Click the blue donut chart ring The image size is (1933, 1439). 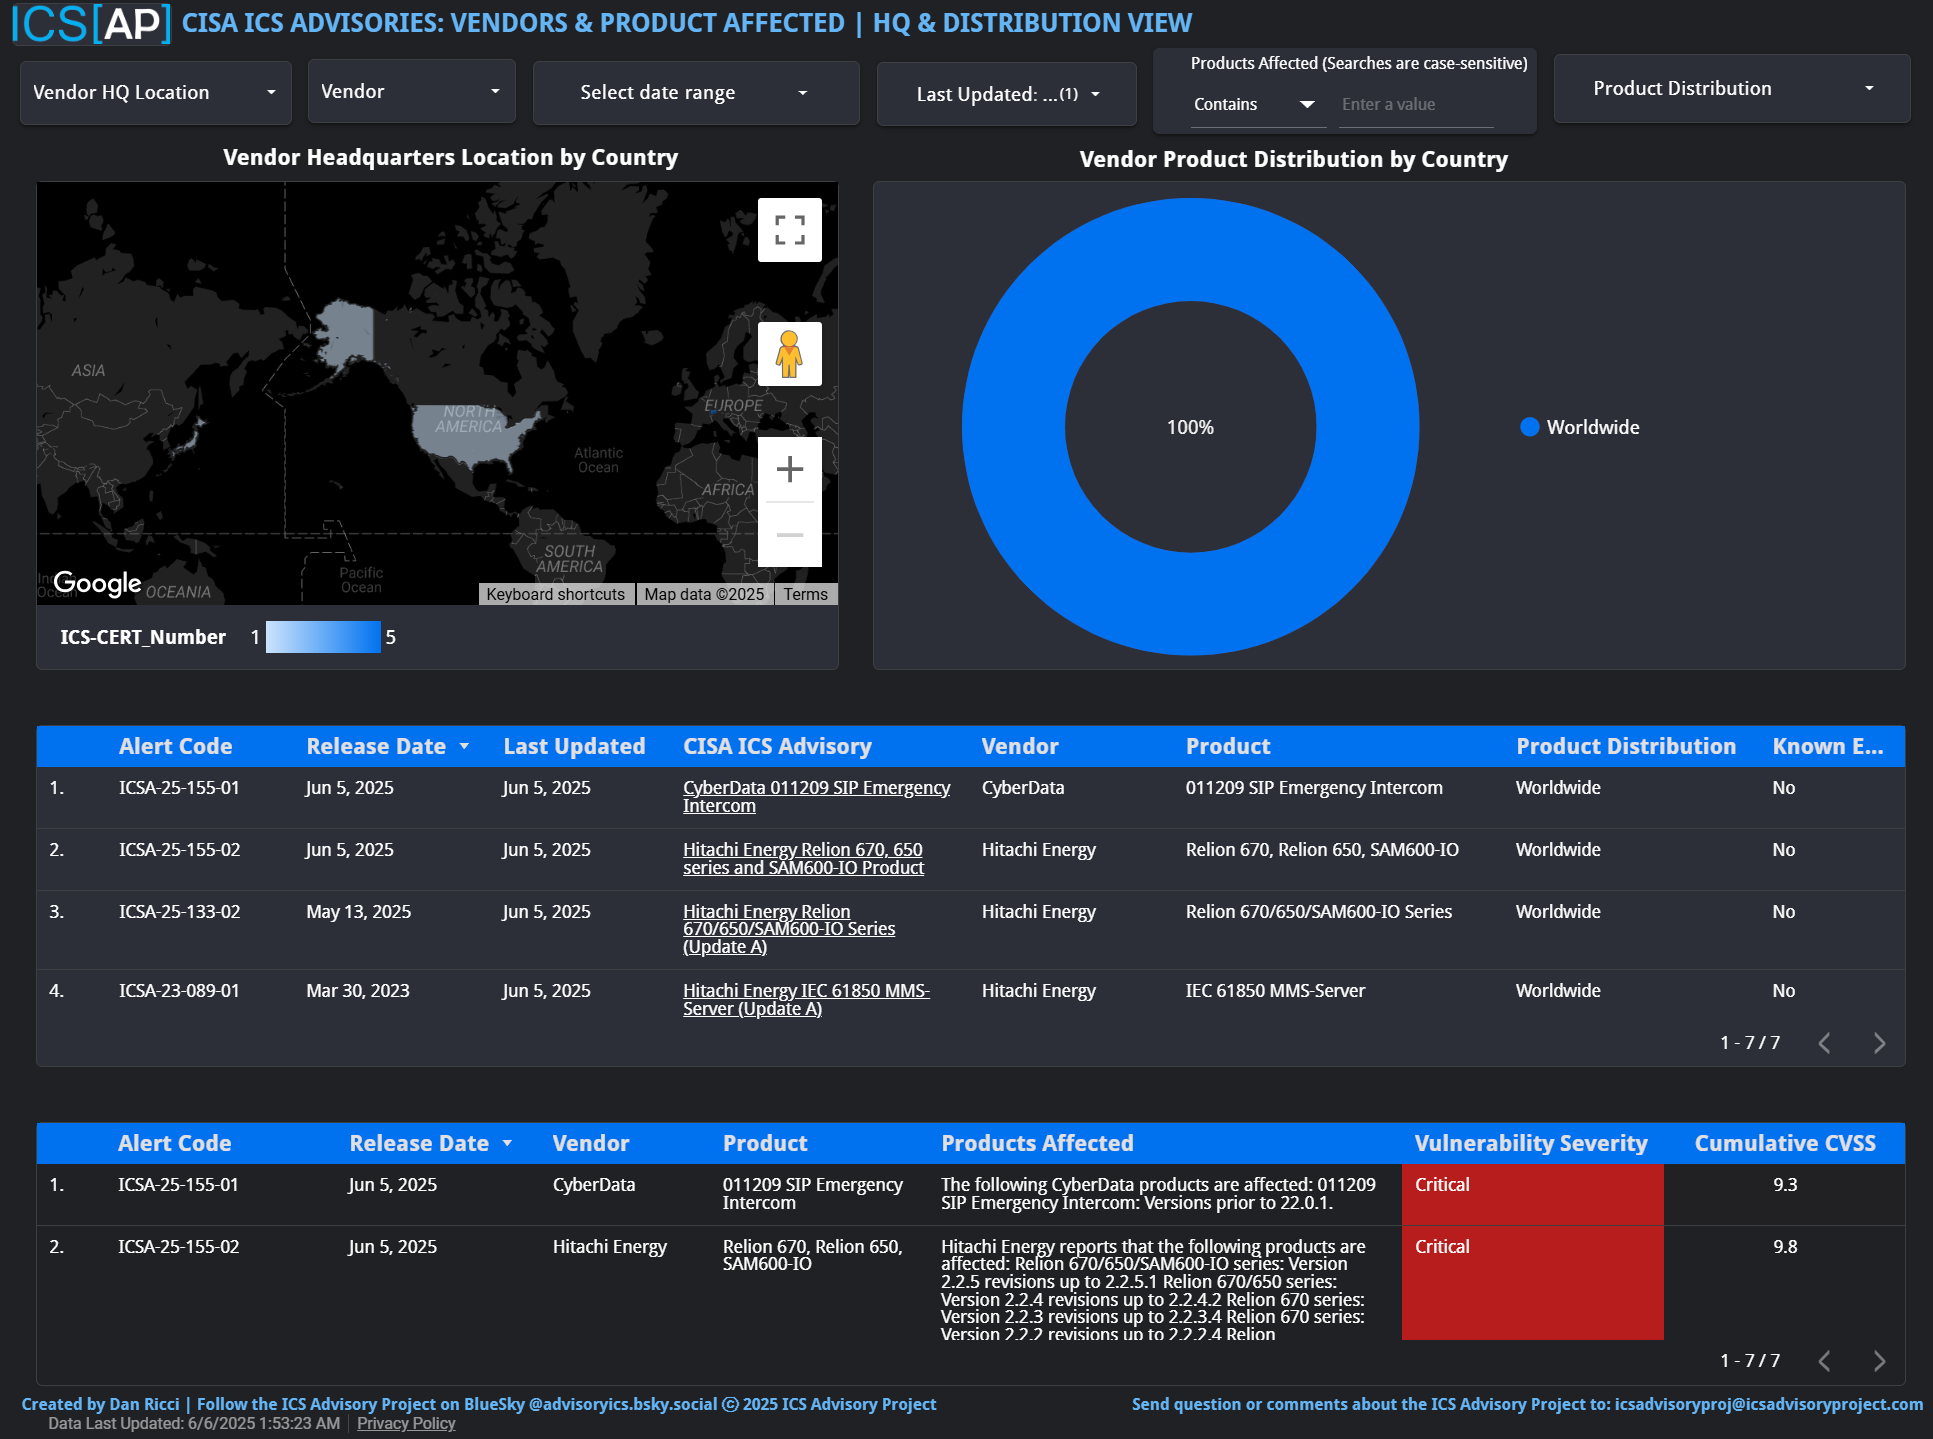[1015, 427]
